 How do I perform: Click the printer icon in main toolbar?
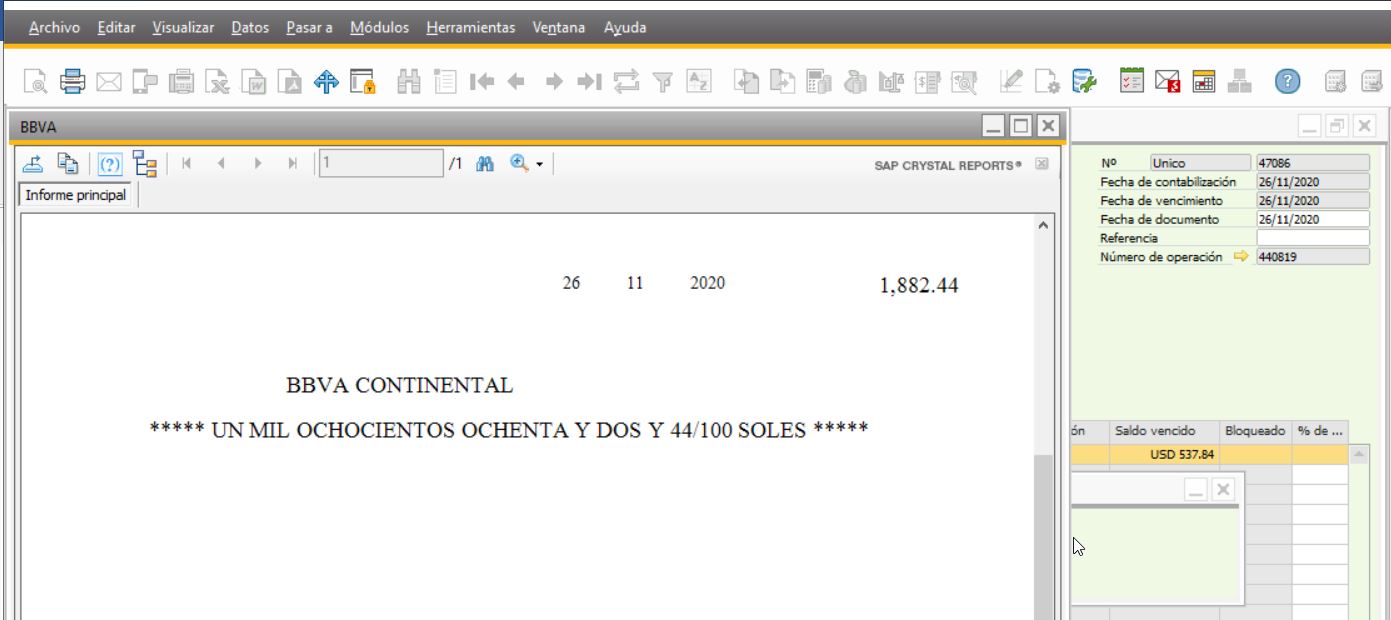(71, 81)
